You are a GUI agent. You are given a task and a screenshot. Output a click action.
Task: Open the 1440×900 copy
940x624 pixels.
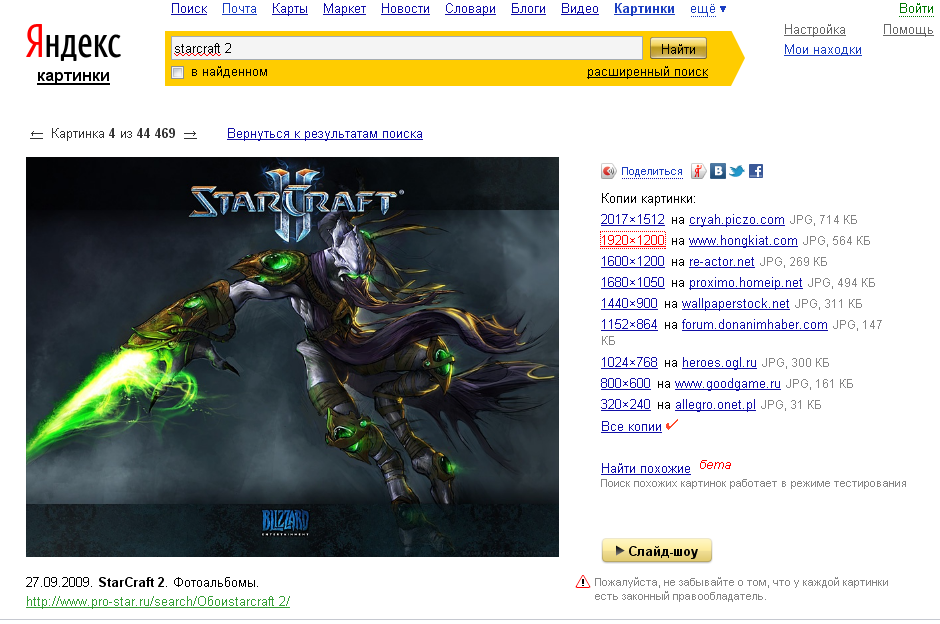[629, 303]
